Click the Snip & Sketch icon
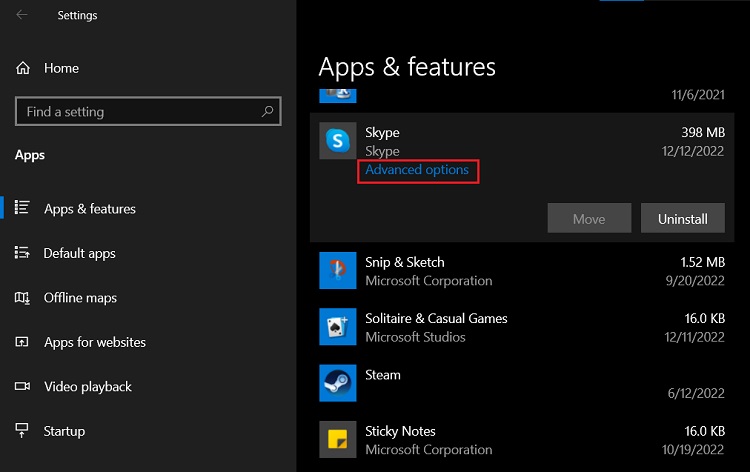Screen dimensions: 750x472 click(x=338, y=270)
